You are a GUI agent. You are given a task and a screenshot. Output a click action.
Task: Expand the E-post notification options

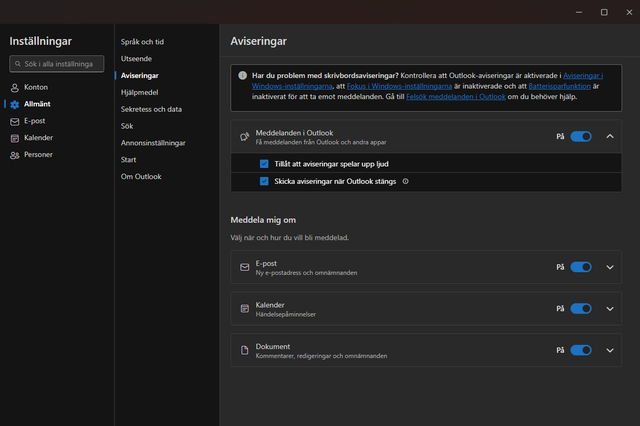(x=610, y=267)
